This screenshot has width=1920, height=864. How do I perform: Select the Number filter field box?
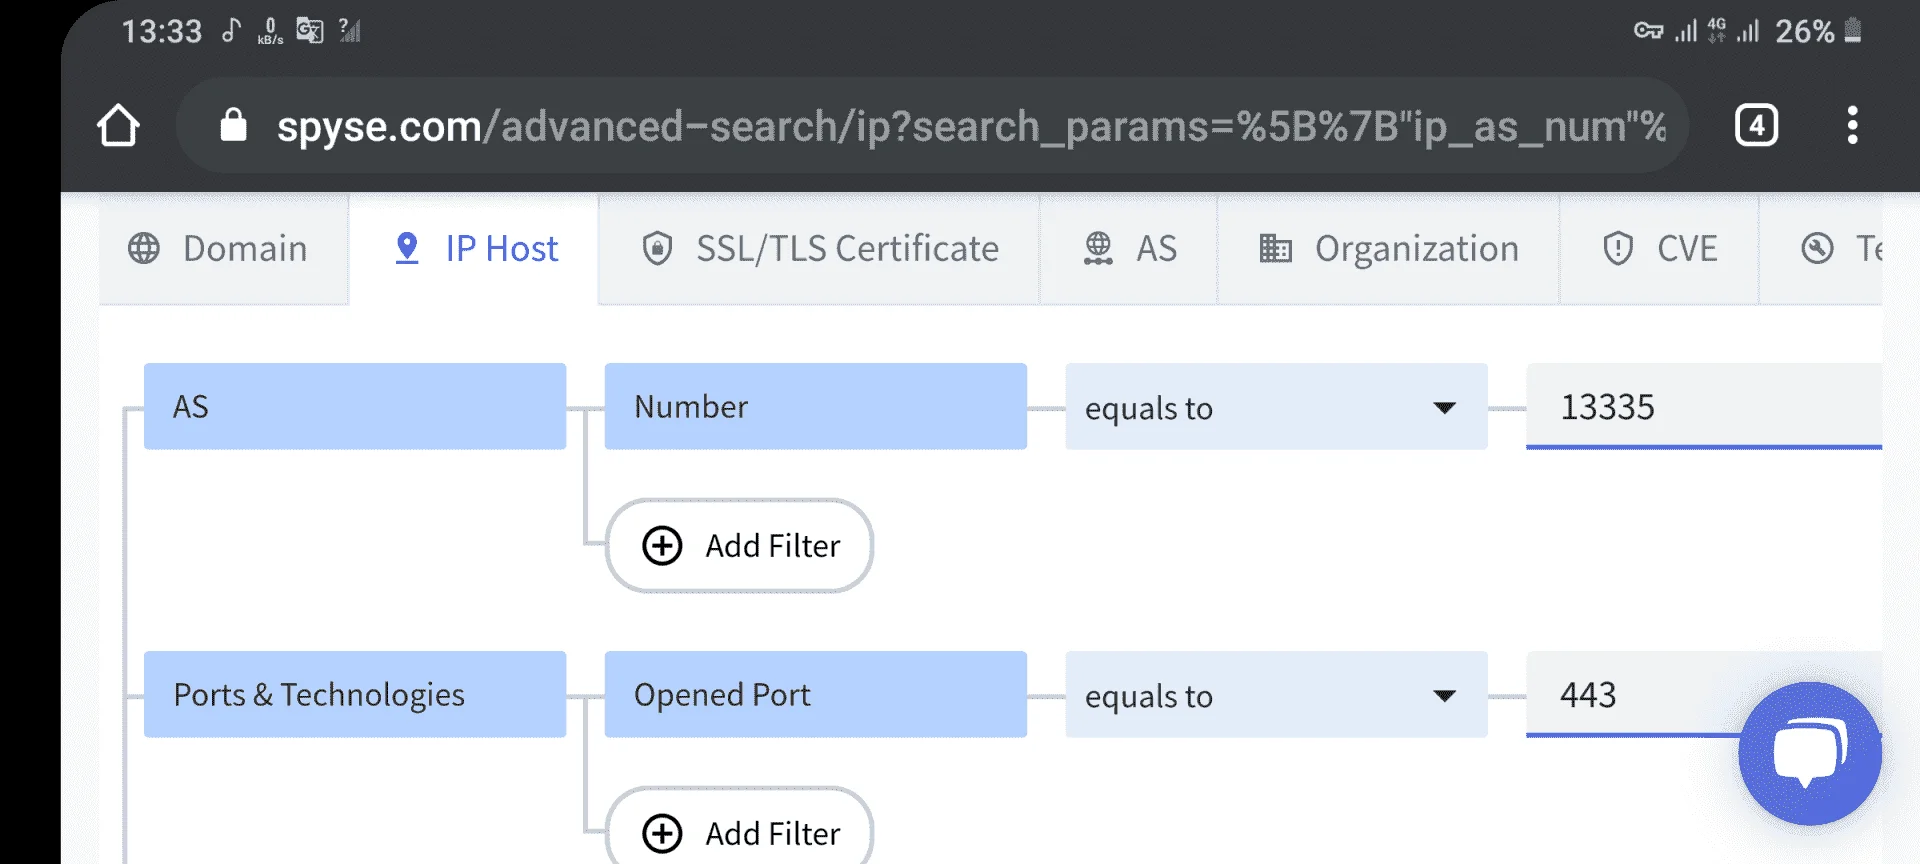816,407
